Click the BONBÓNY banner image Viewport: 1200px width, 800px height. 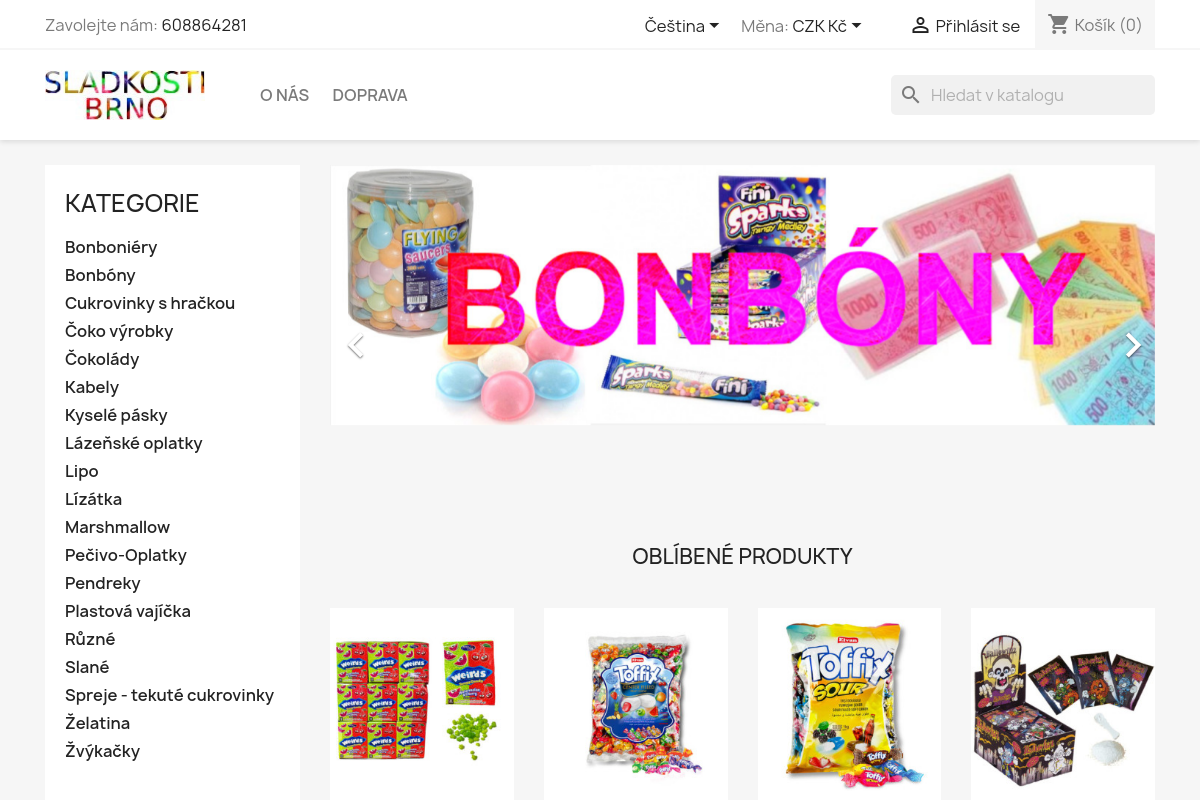point(743,295)
